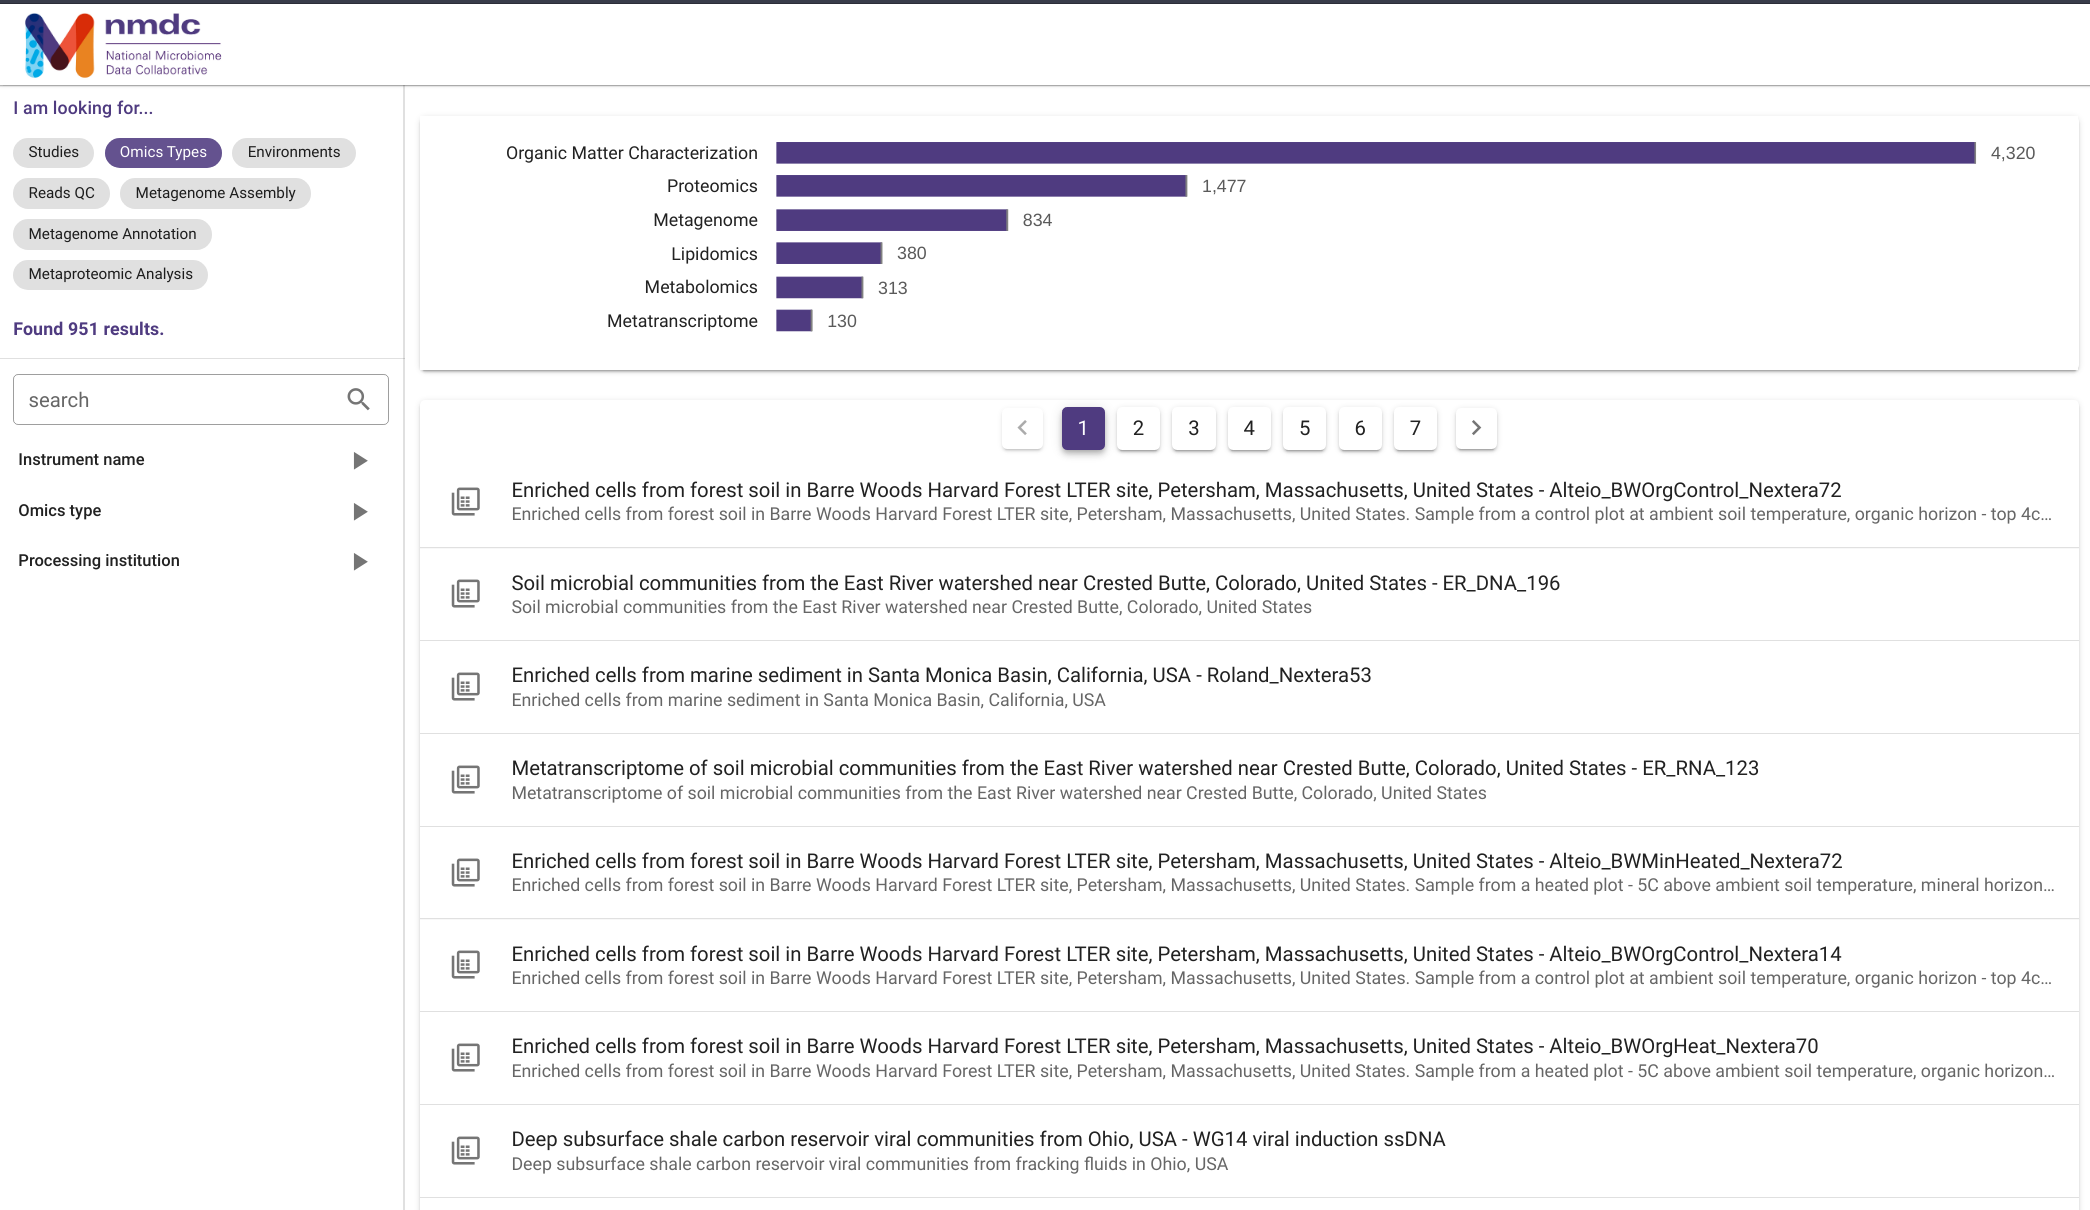
Task: Select the Metagenome Annotation category
Action: [x=112, y=234]
